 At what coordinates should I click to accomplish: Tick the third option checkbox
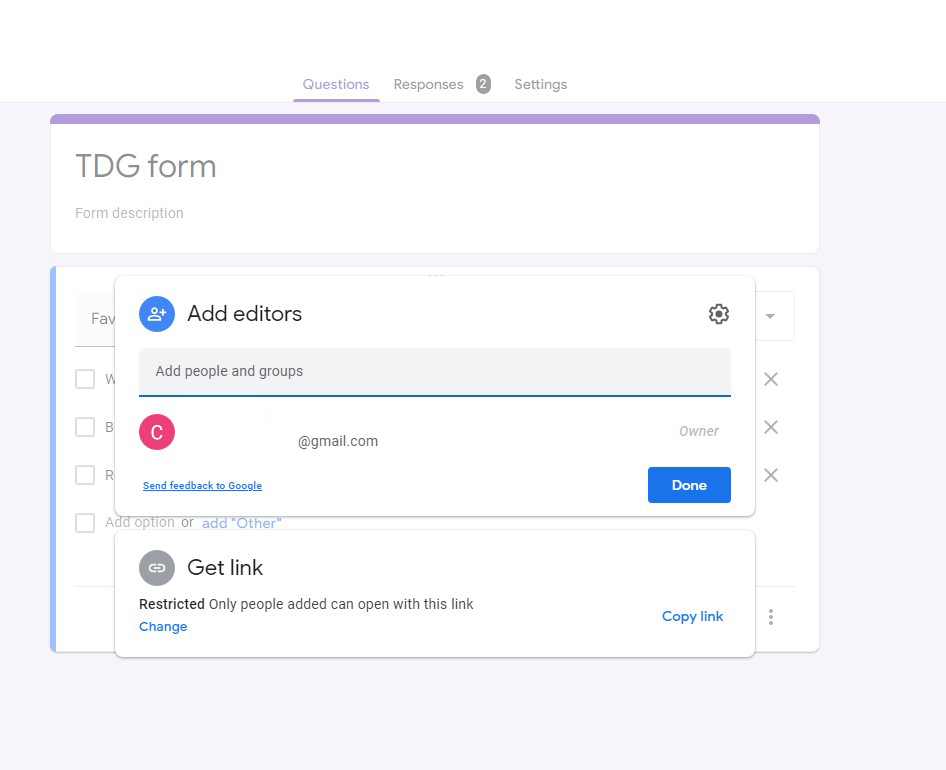click(x=85, y=475)
